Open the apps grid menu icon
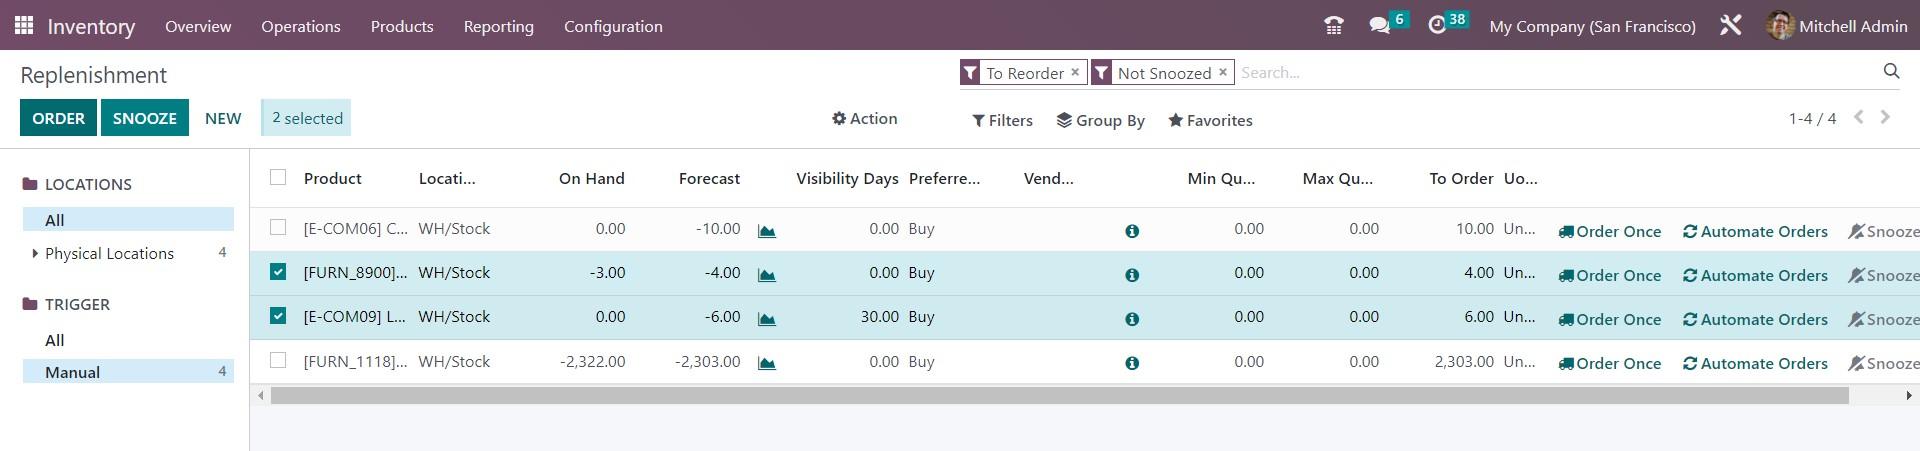1920x451 pixels. [x=24, y=25]
